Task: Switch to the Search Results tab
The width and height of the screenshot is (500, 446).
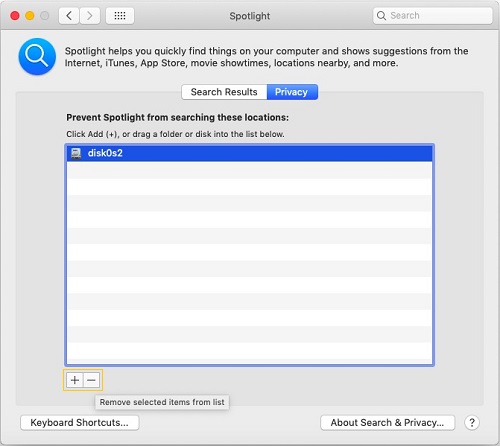Action: (224, 92)
